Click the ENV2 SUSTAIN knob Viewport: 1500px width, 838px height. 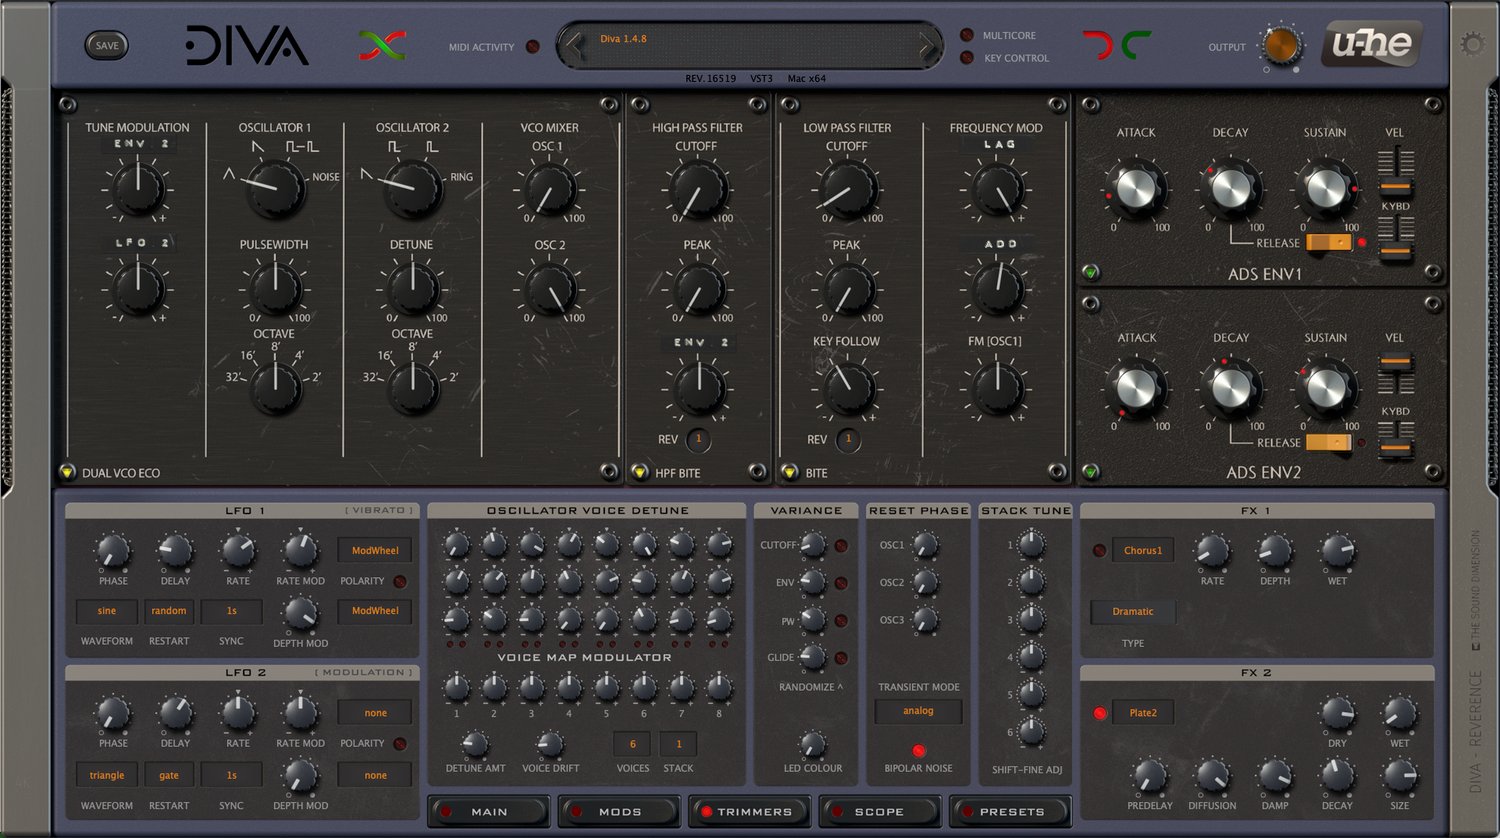point(1326,389)
